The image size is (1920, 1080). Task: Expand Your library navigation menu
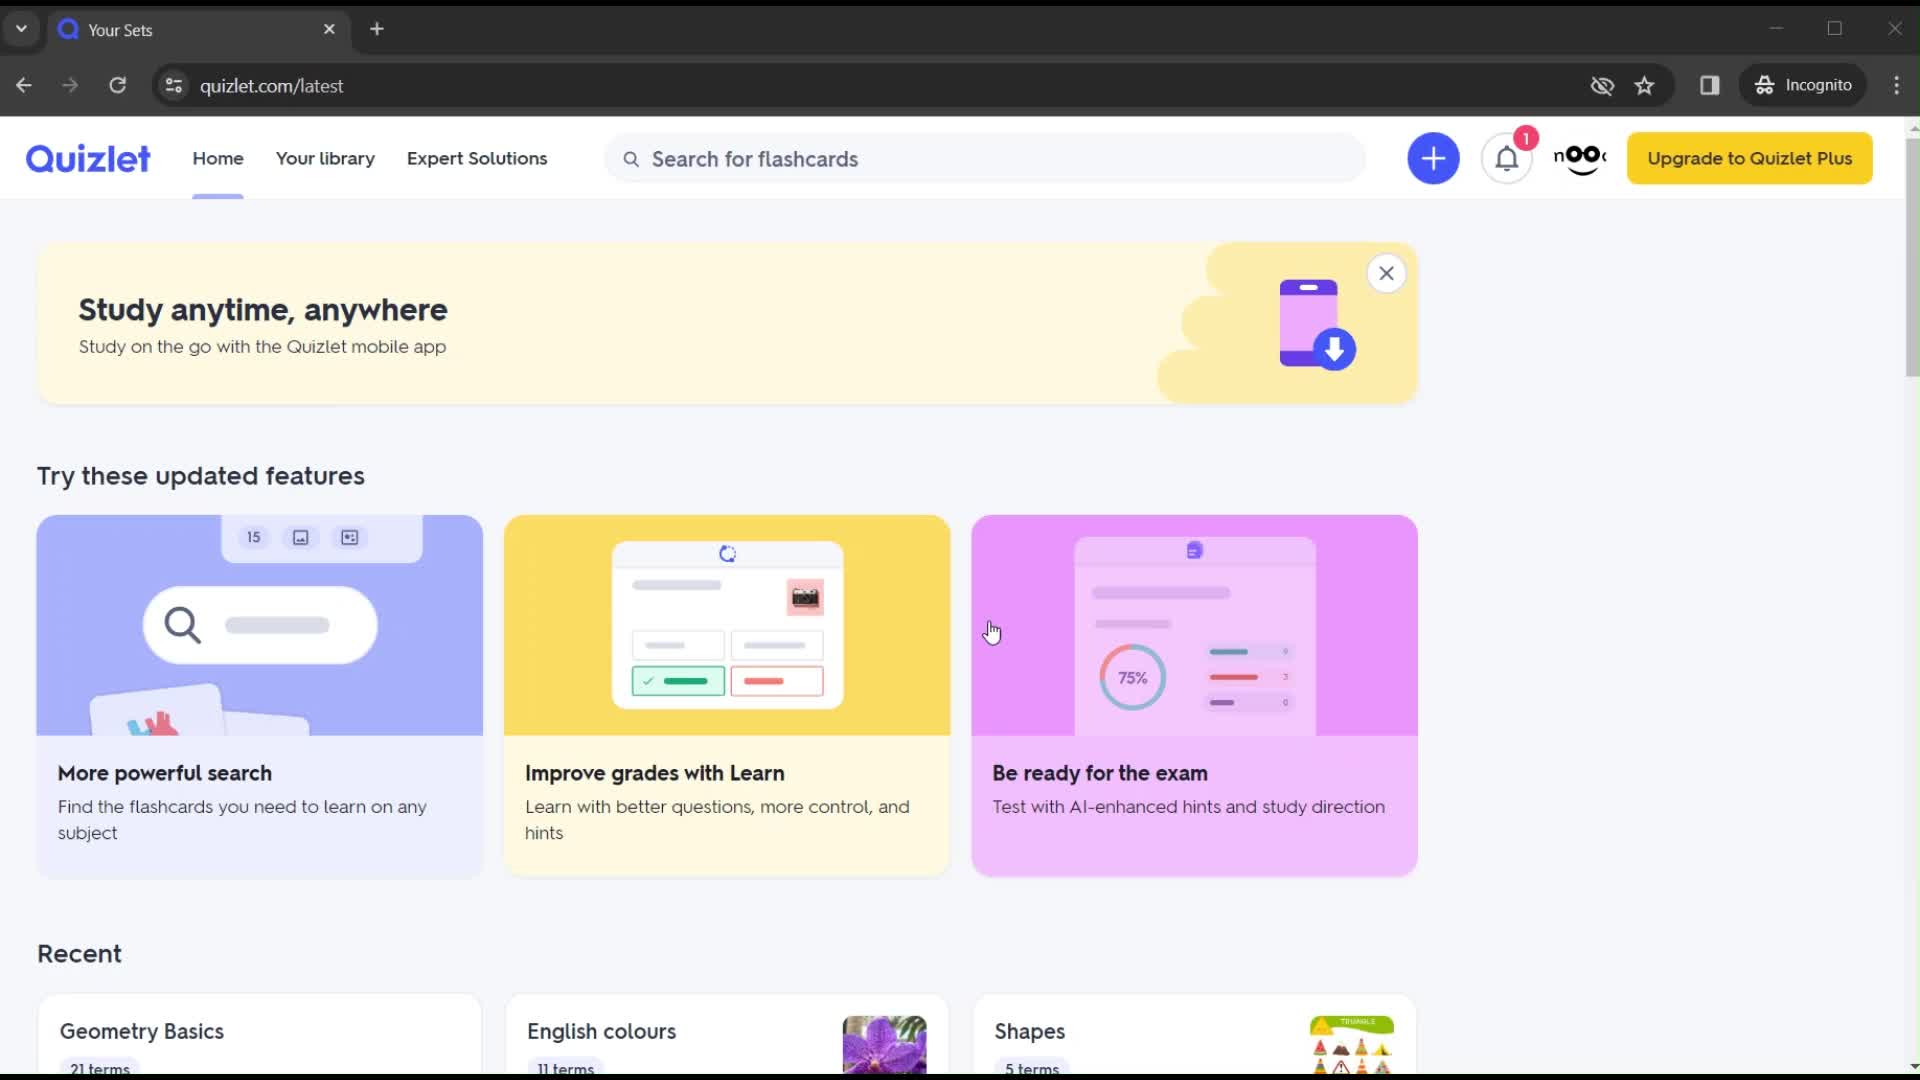coord(326,158)
